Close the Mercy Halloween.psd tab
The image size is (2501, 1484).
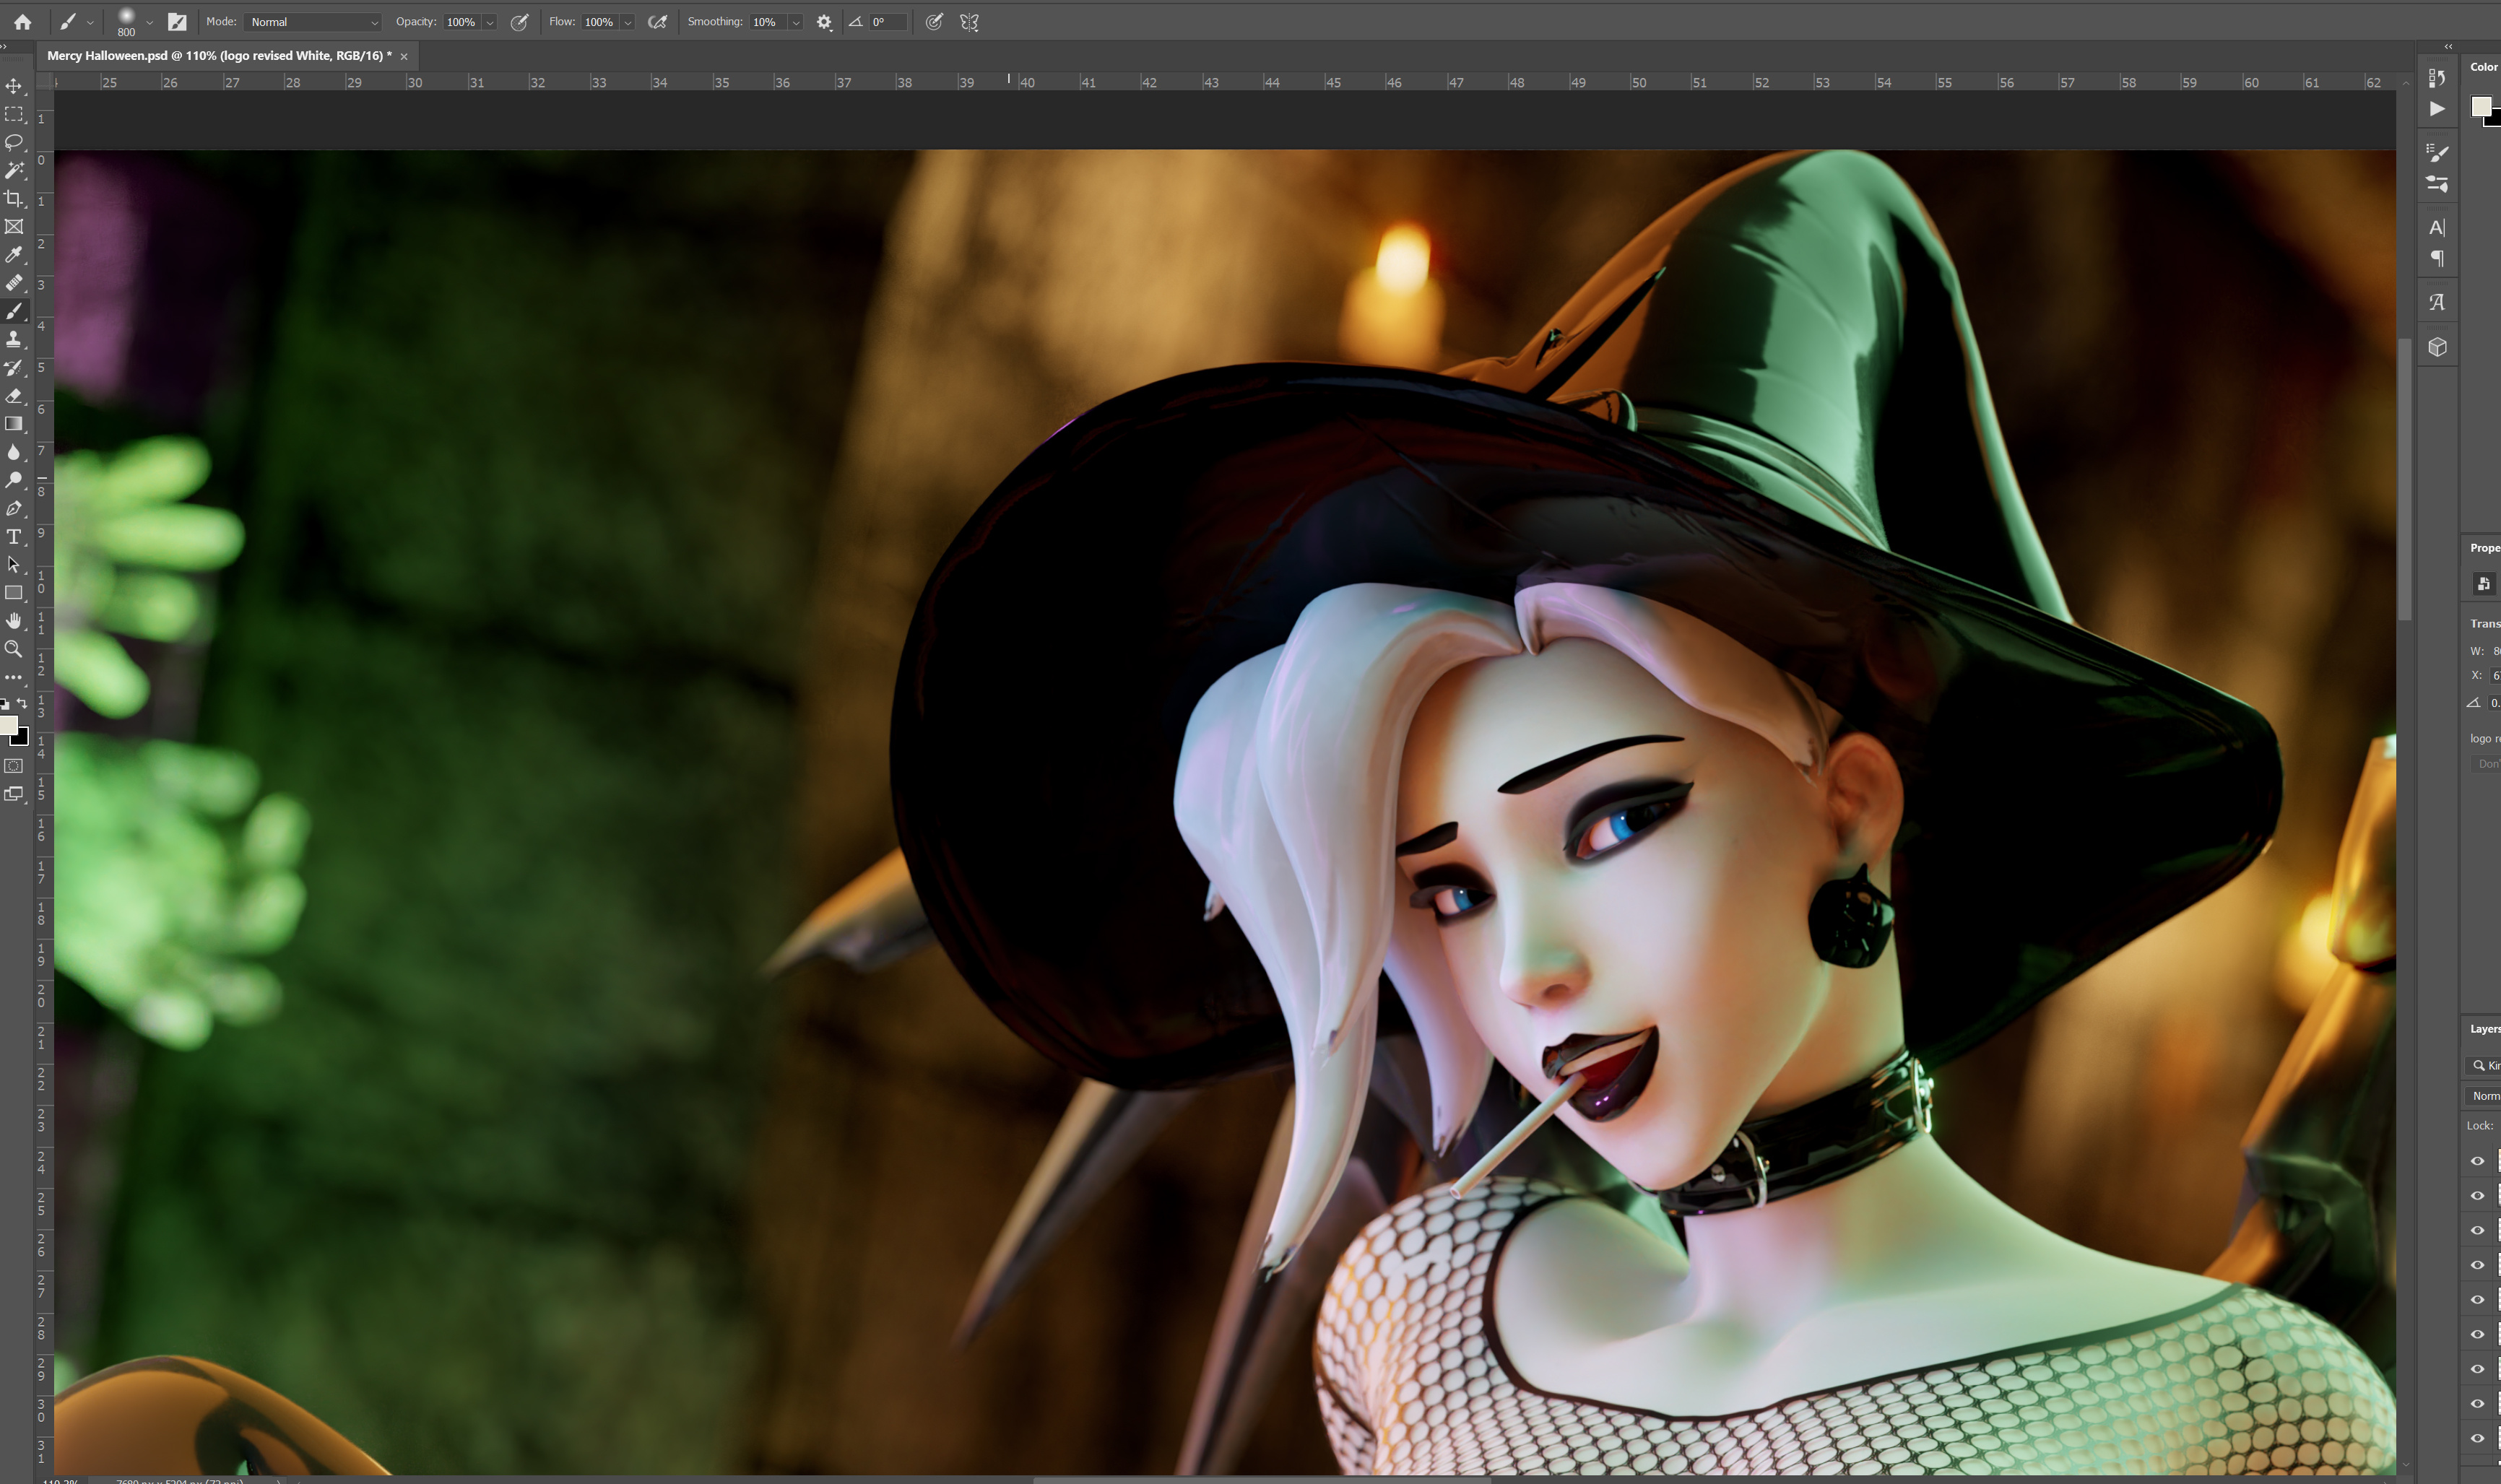point(404,56)
